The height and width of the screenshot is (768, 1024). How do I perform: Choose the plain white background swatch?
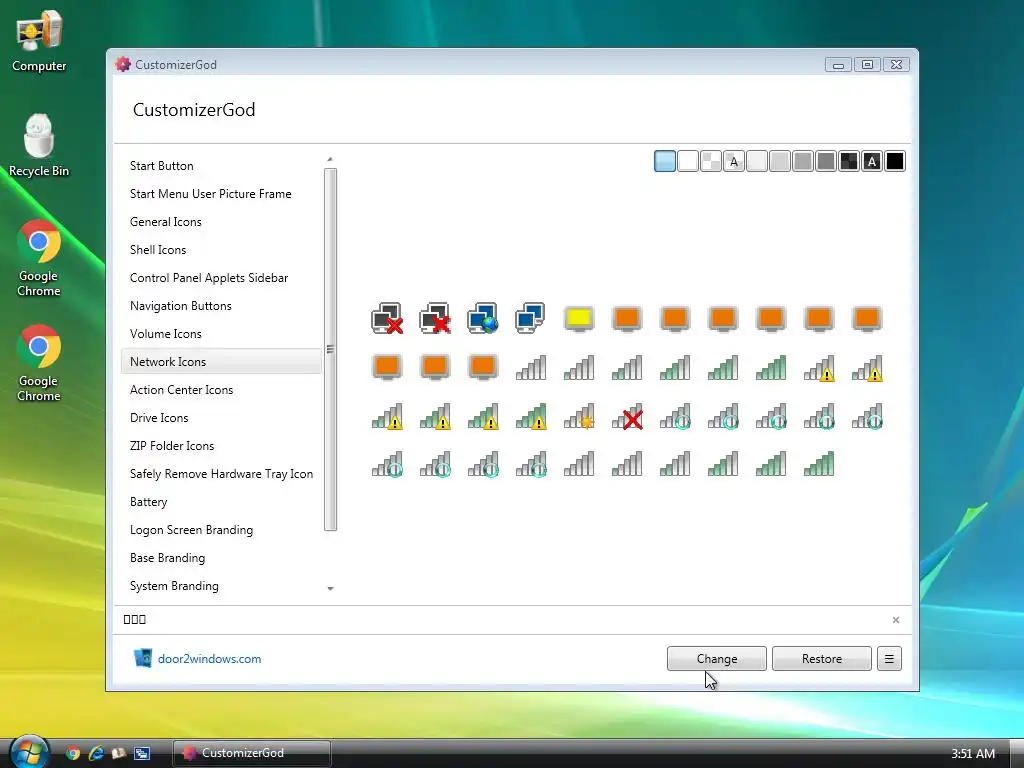click(688, 161)
